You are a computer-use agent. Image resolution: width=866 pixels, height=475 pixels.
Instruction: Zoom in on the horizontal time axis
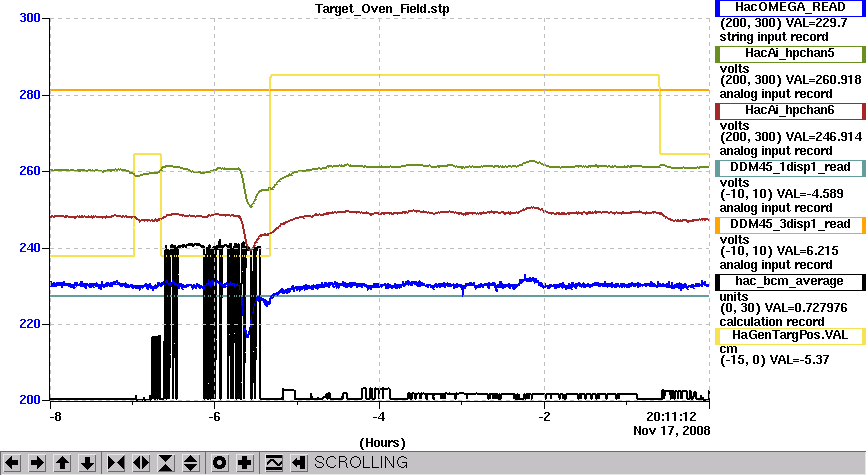115,462
